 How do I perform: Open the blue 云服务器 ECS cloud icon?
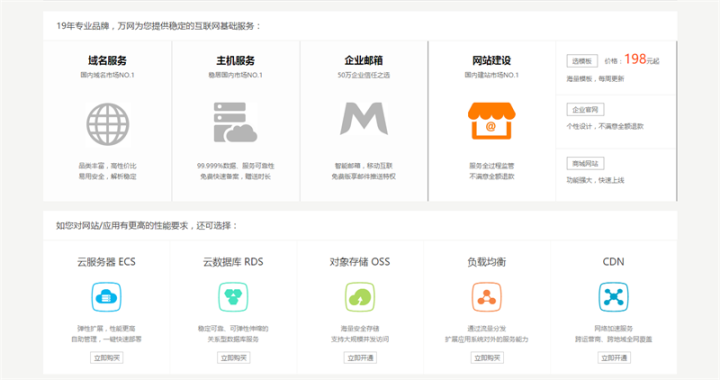pos(107,297)
